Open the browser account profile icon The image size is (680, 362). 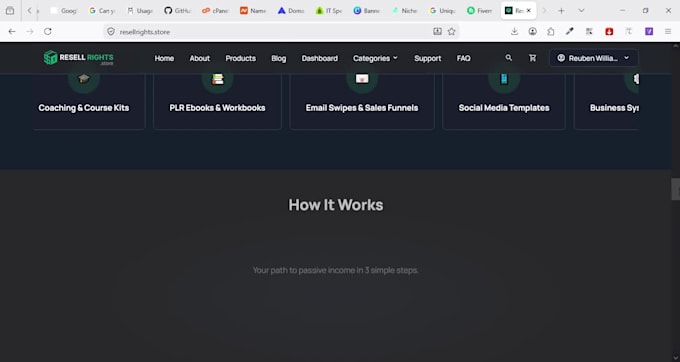(x=533, y=31)
